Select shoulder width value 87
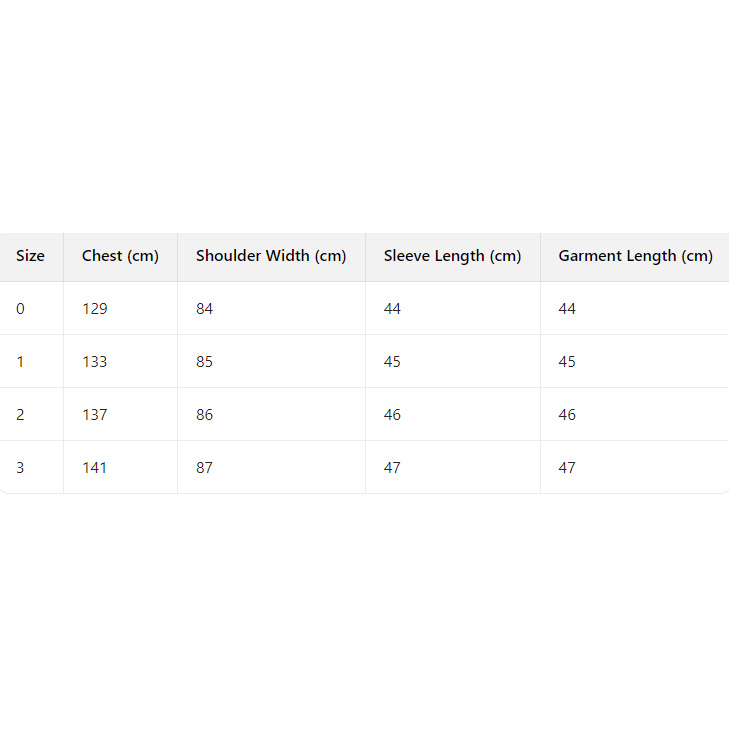Image resolution: width=729 pixels, height=729 pixels. coord(204,468)
